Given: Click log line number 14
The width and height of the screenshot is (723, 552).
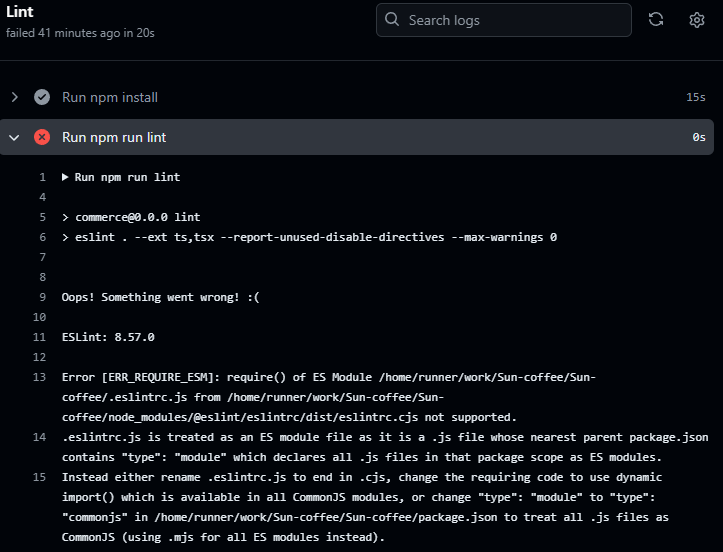Looking at the screenshot, I should tap(40, 437).
